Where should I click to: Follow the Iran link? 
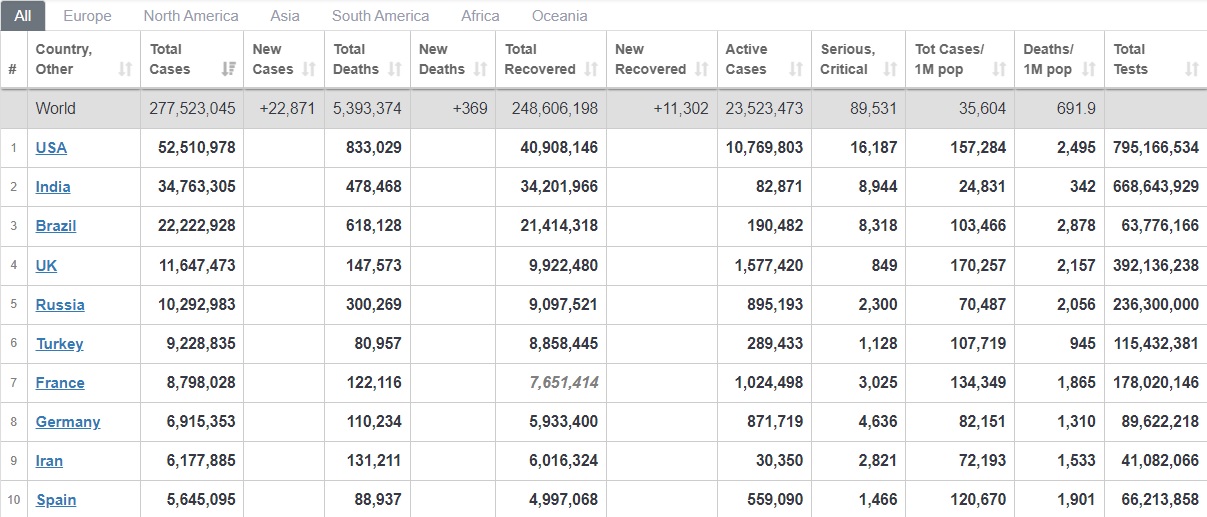tap(49, 461)
